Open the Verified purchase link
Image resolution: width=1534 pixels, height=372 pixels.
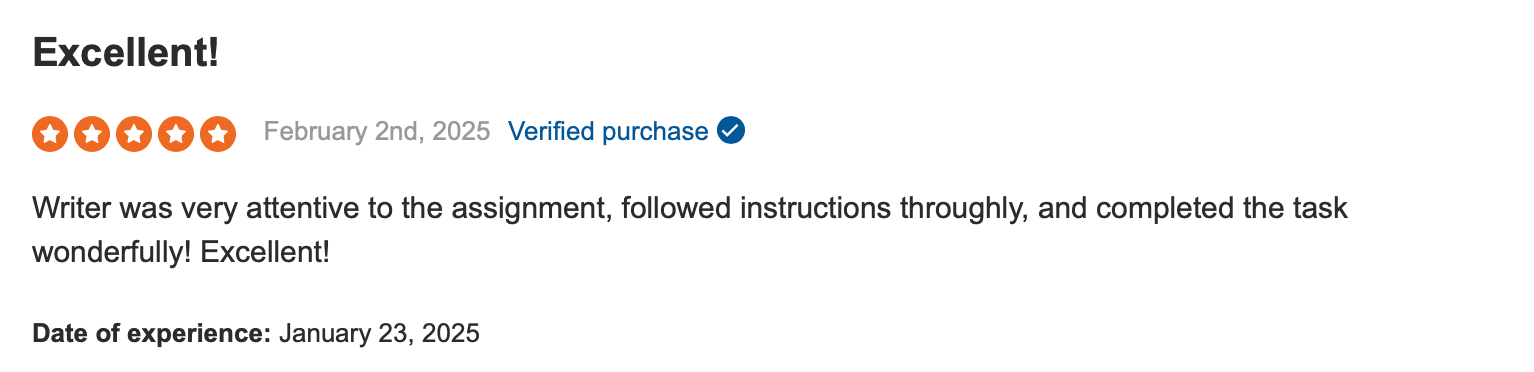coord(608,131)
